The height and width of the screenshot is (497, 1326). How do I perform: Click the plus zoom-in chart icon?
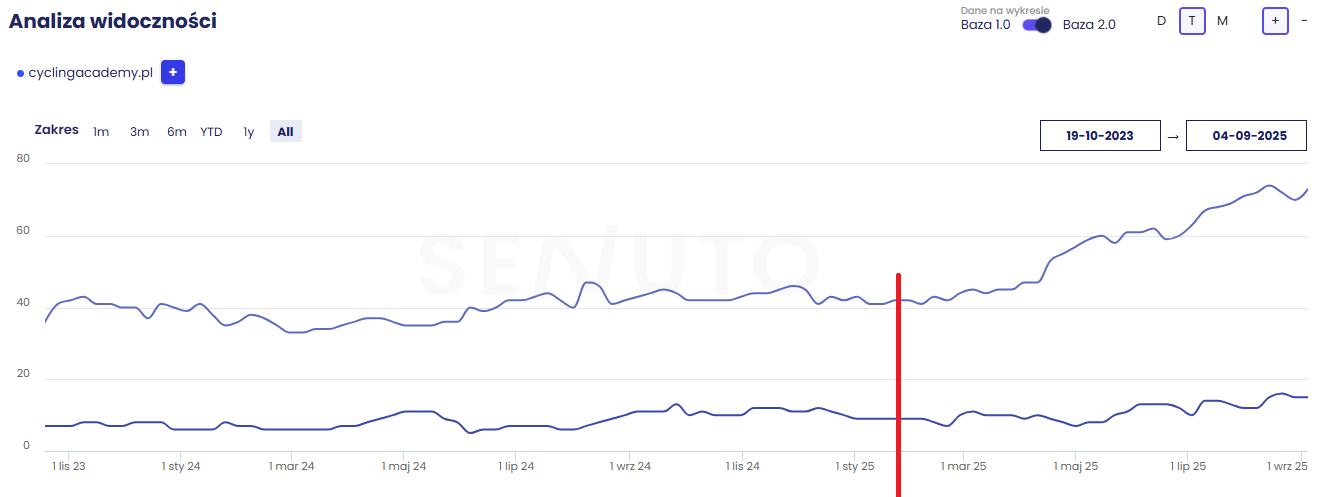tap(1275, 20)
